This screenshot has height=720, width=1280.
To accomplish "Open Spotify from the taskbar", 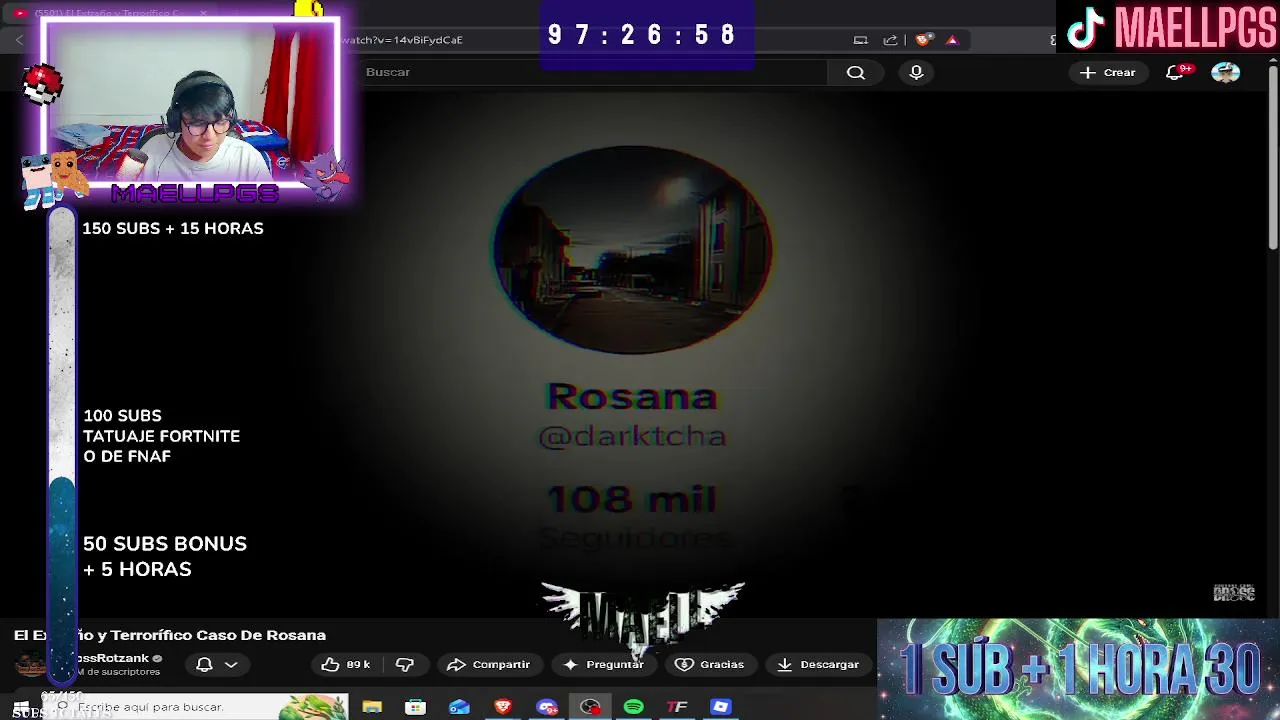I will (634, 707).
